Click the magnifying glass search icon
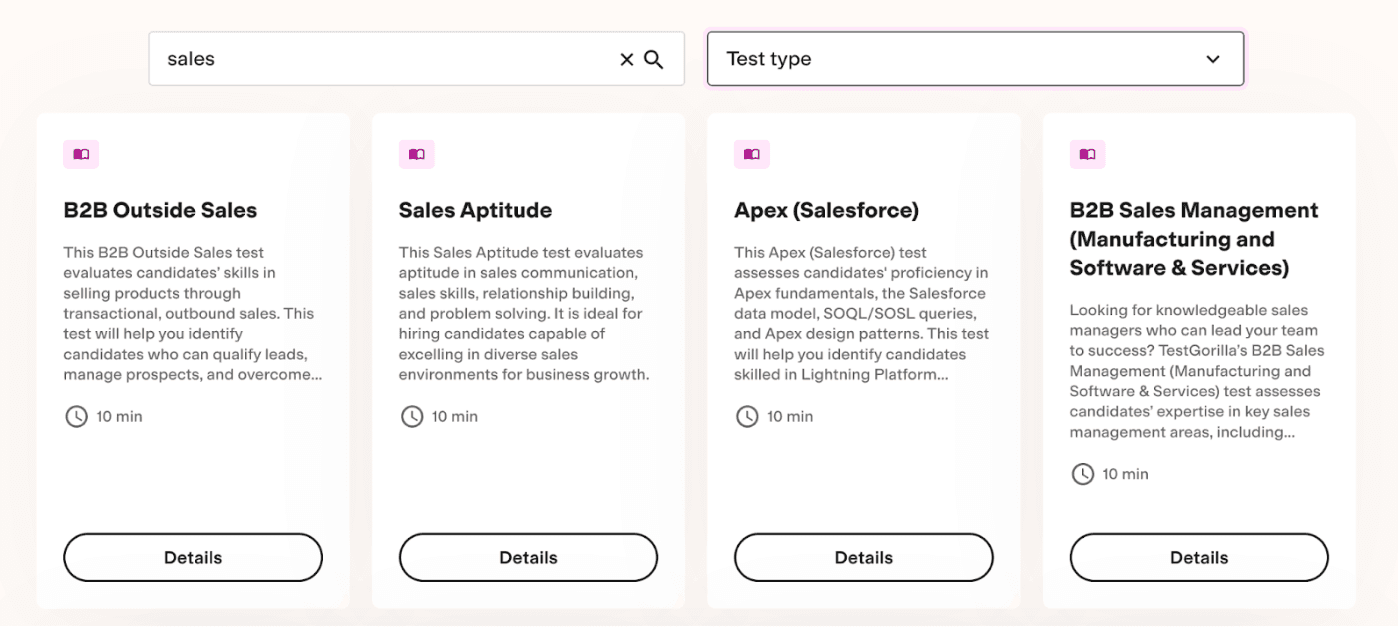The height and width of the screenshot is (630, 1398). 654,59
